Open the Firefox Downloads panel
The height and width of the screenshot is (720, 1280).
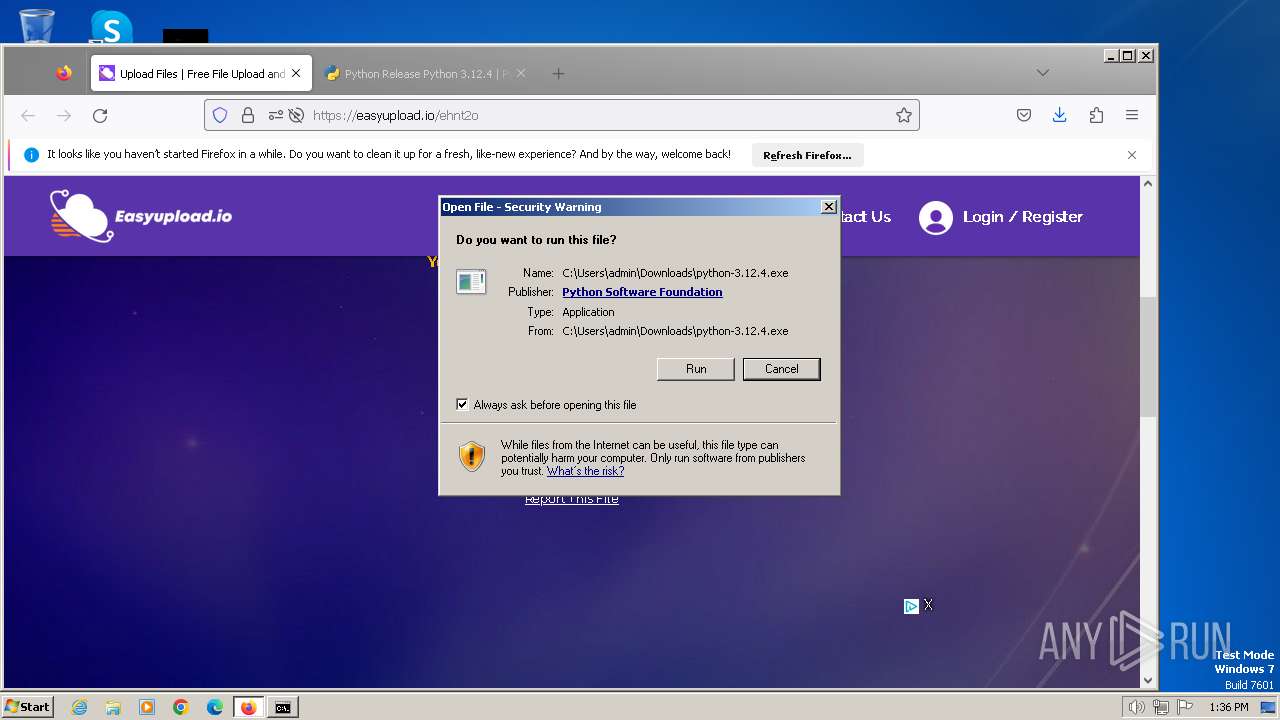(1060, 115)
